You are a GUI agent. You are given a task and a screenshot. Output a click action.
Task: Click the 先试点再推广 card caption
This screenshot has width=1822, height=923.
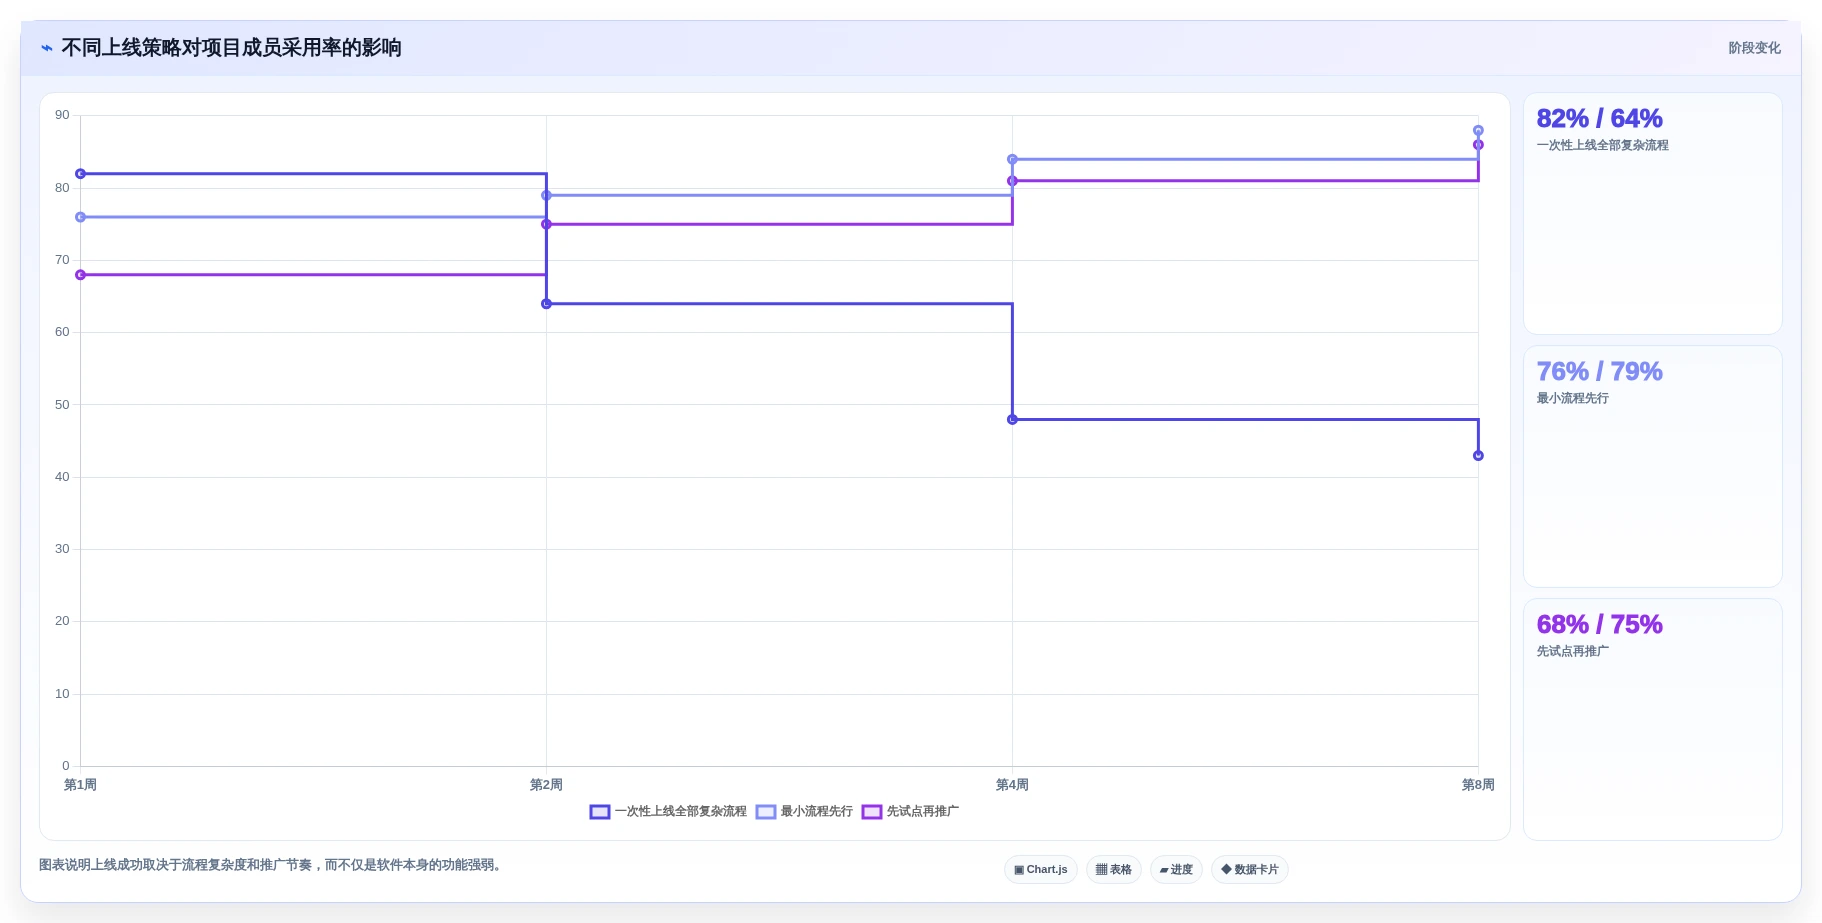[x=1572, y=651]
